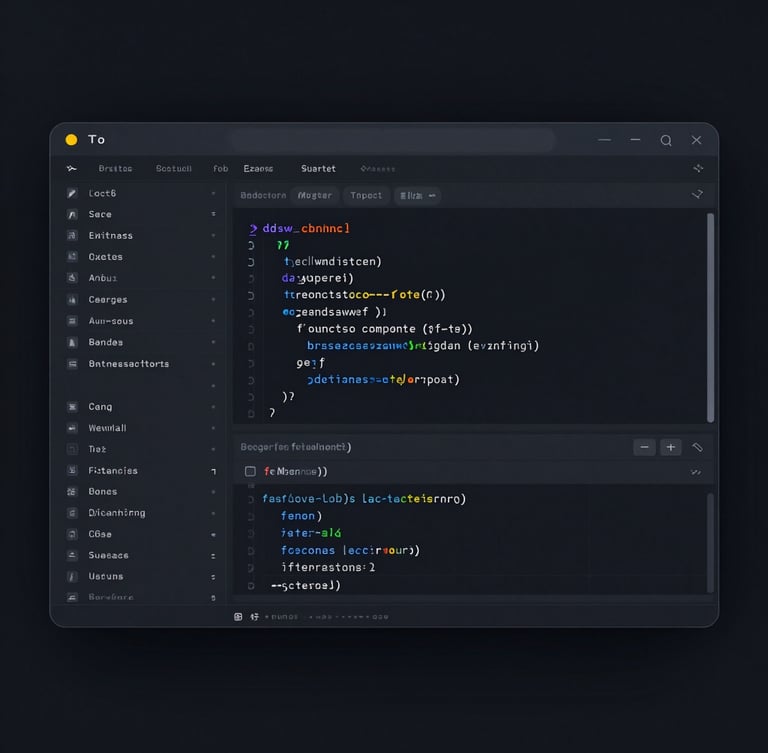Click the icon beside the Oxetes row

click(72, 256)
